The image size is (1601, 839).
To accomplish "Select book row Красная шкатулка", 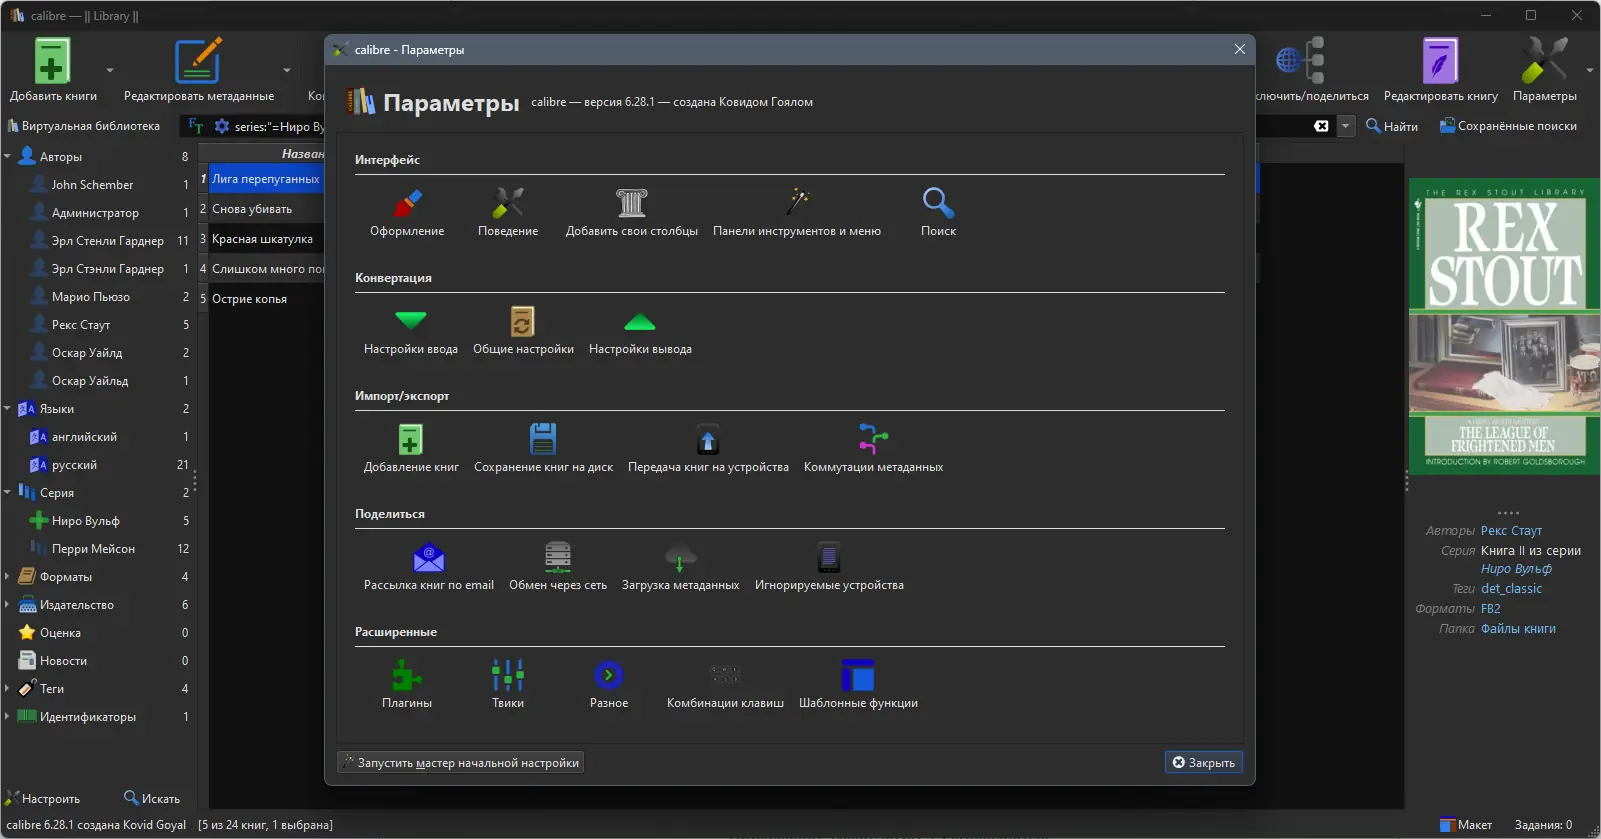I will [x=261, y=239].
